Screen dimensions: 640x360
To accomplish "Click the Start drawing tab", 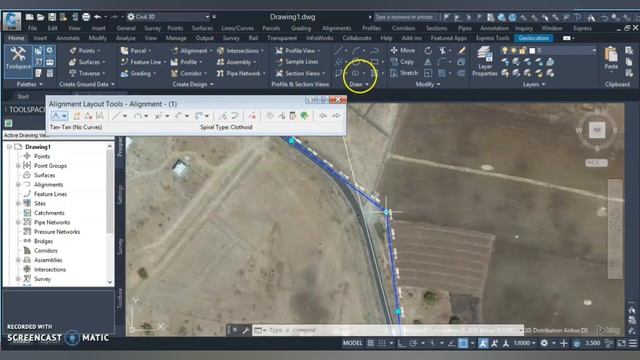I will [22, 96].
